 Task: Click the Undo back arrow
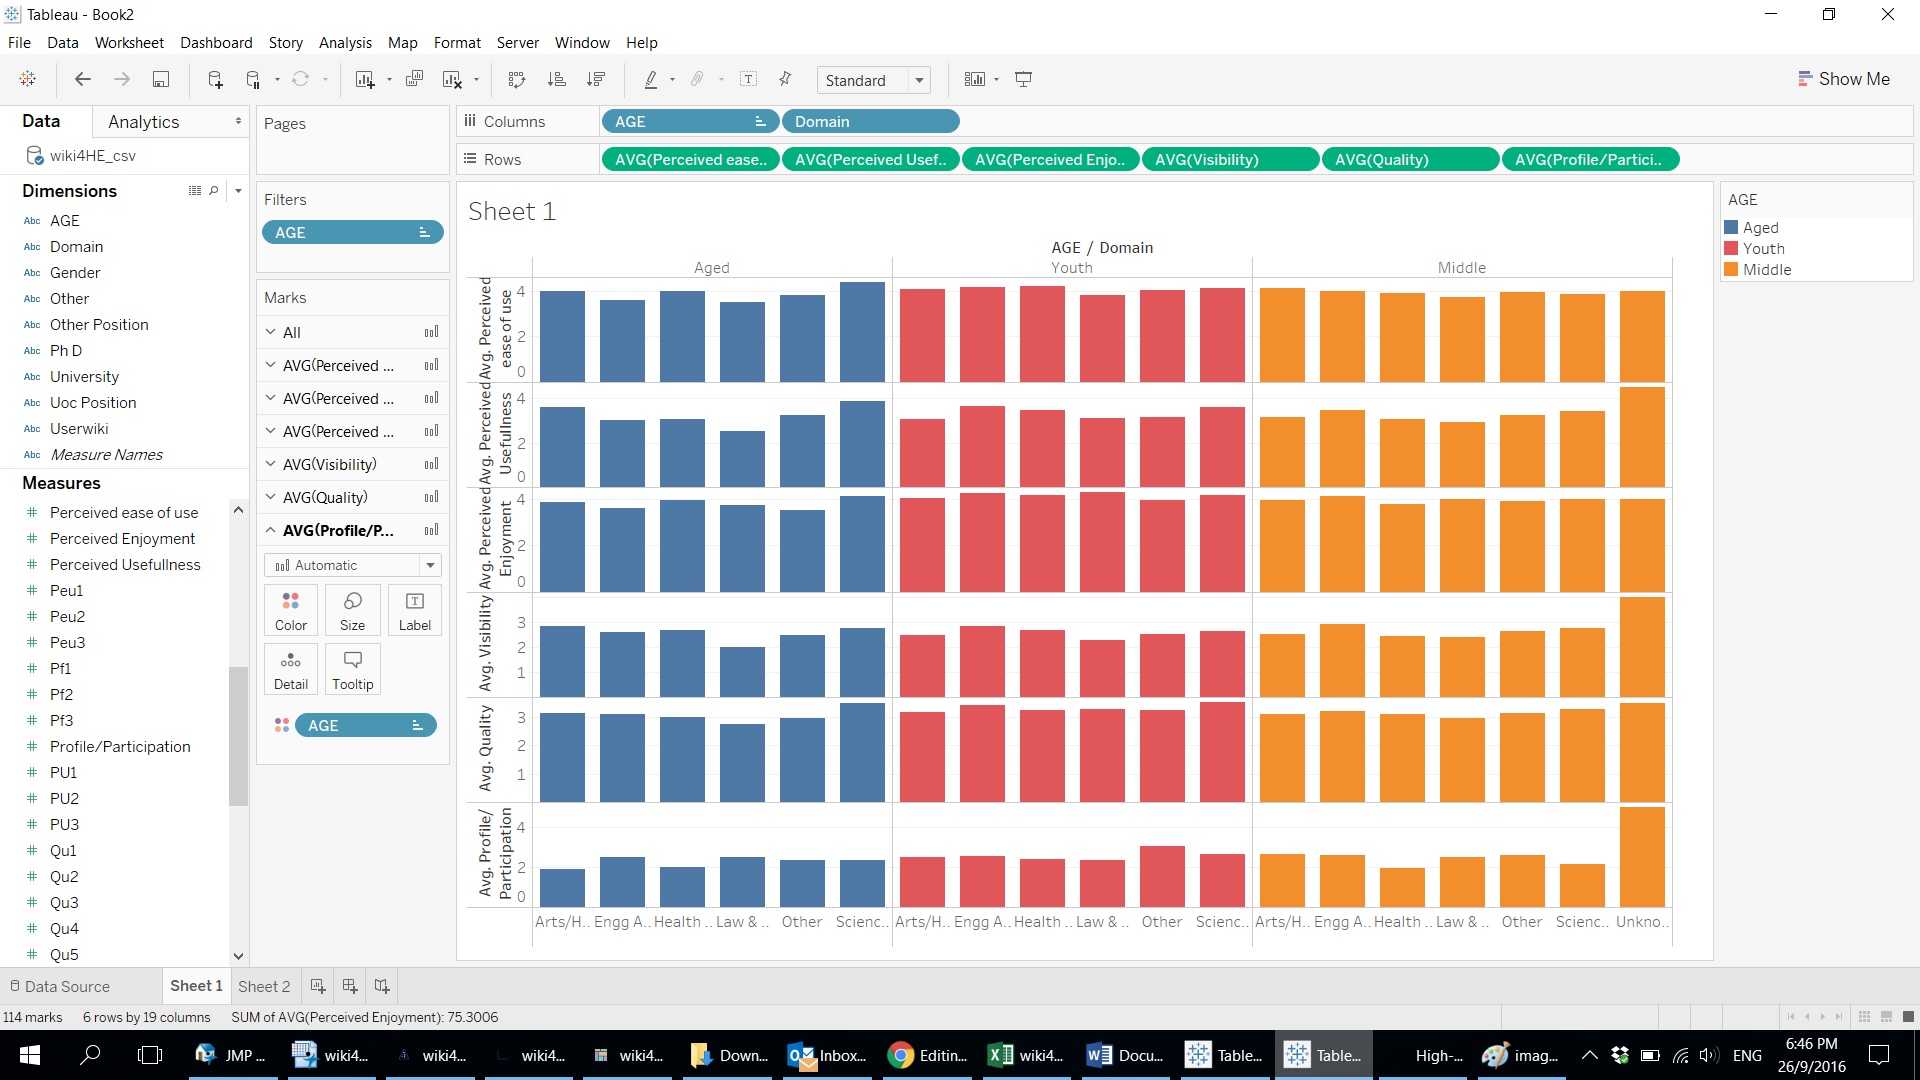click(x=83, y=80)
